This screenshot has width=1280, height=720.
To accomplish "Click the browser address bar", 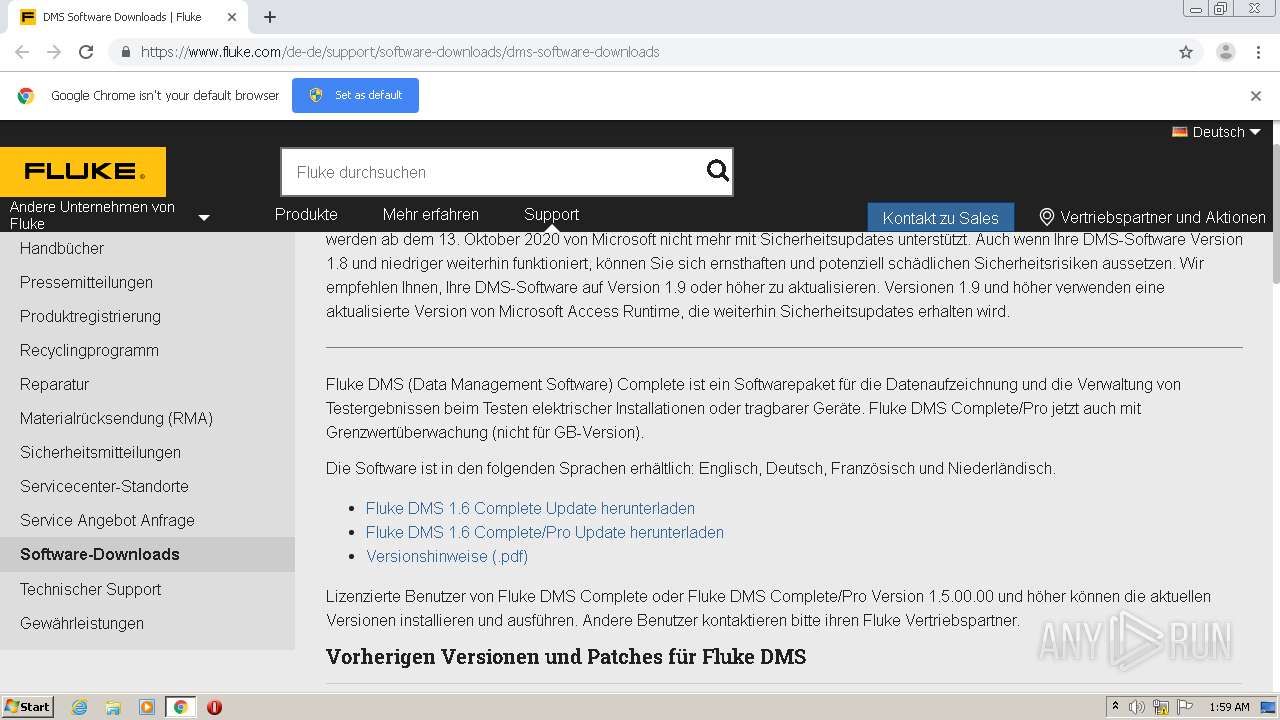I will (x=640, y=52).
